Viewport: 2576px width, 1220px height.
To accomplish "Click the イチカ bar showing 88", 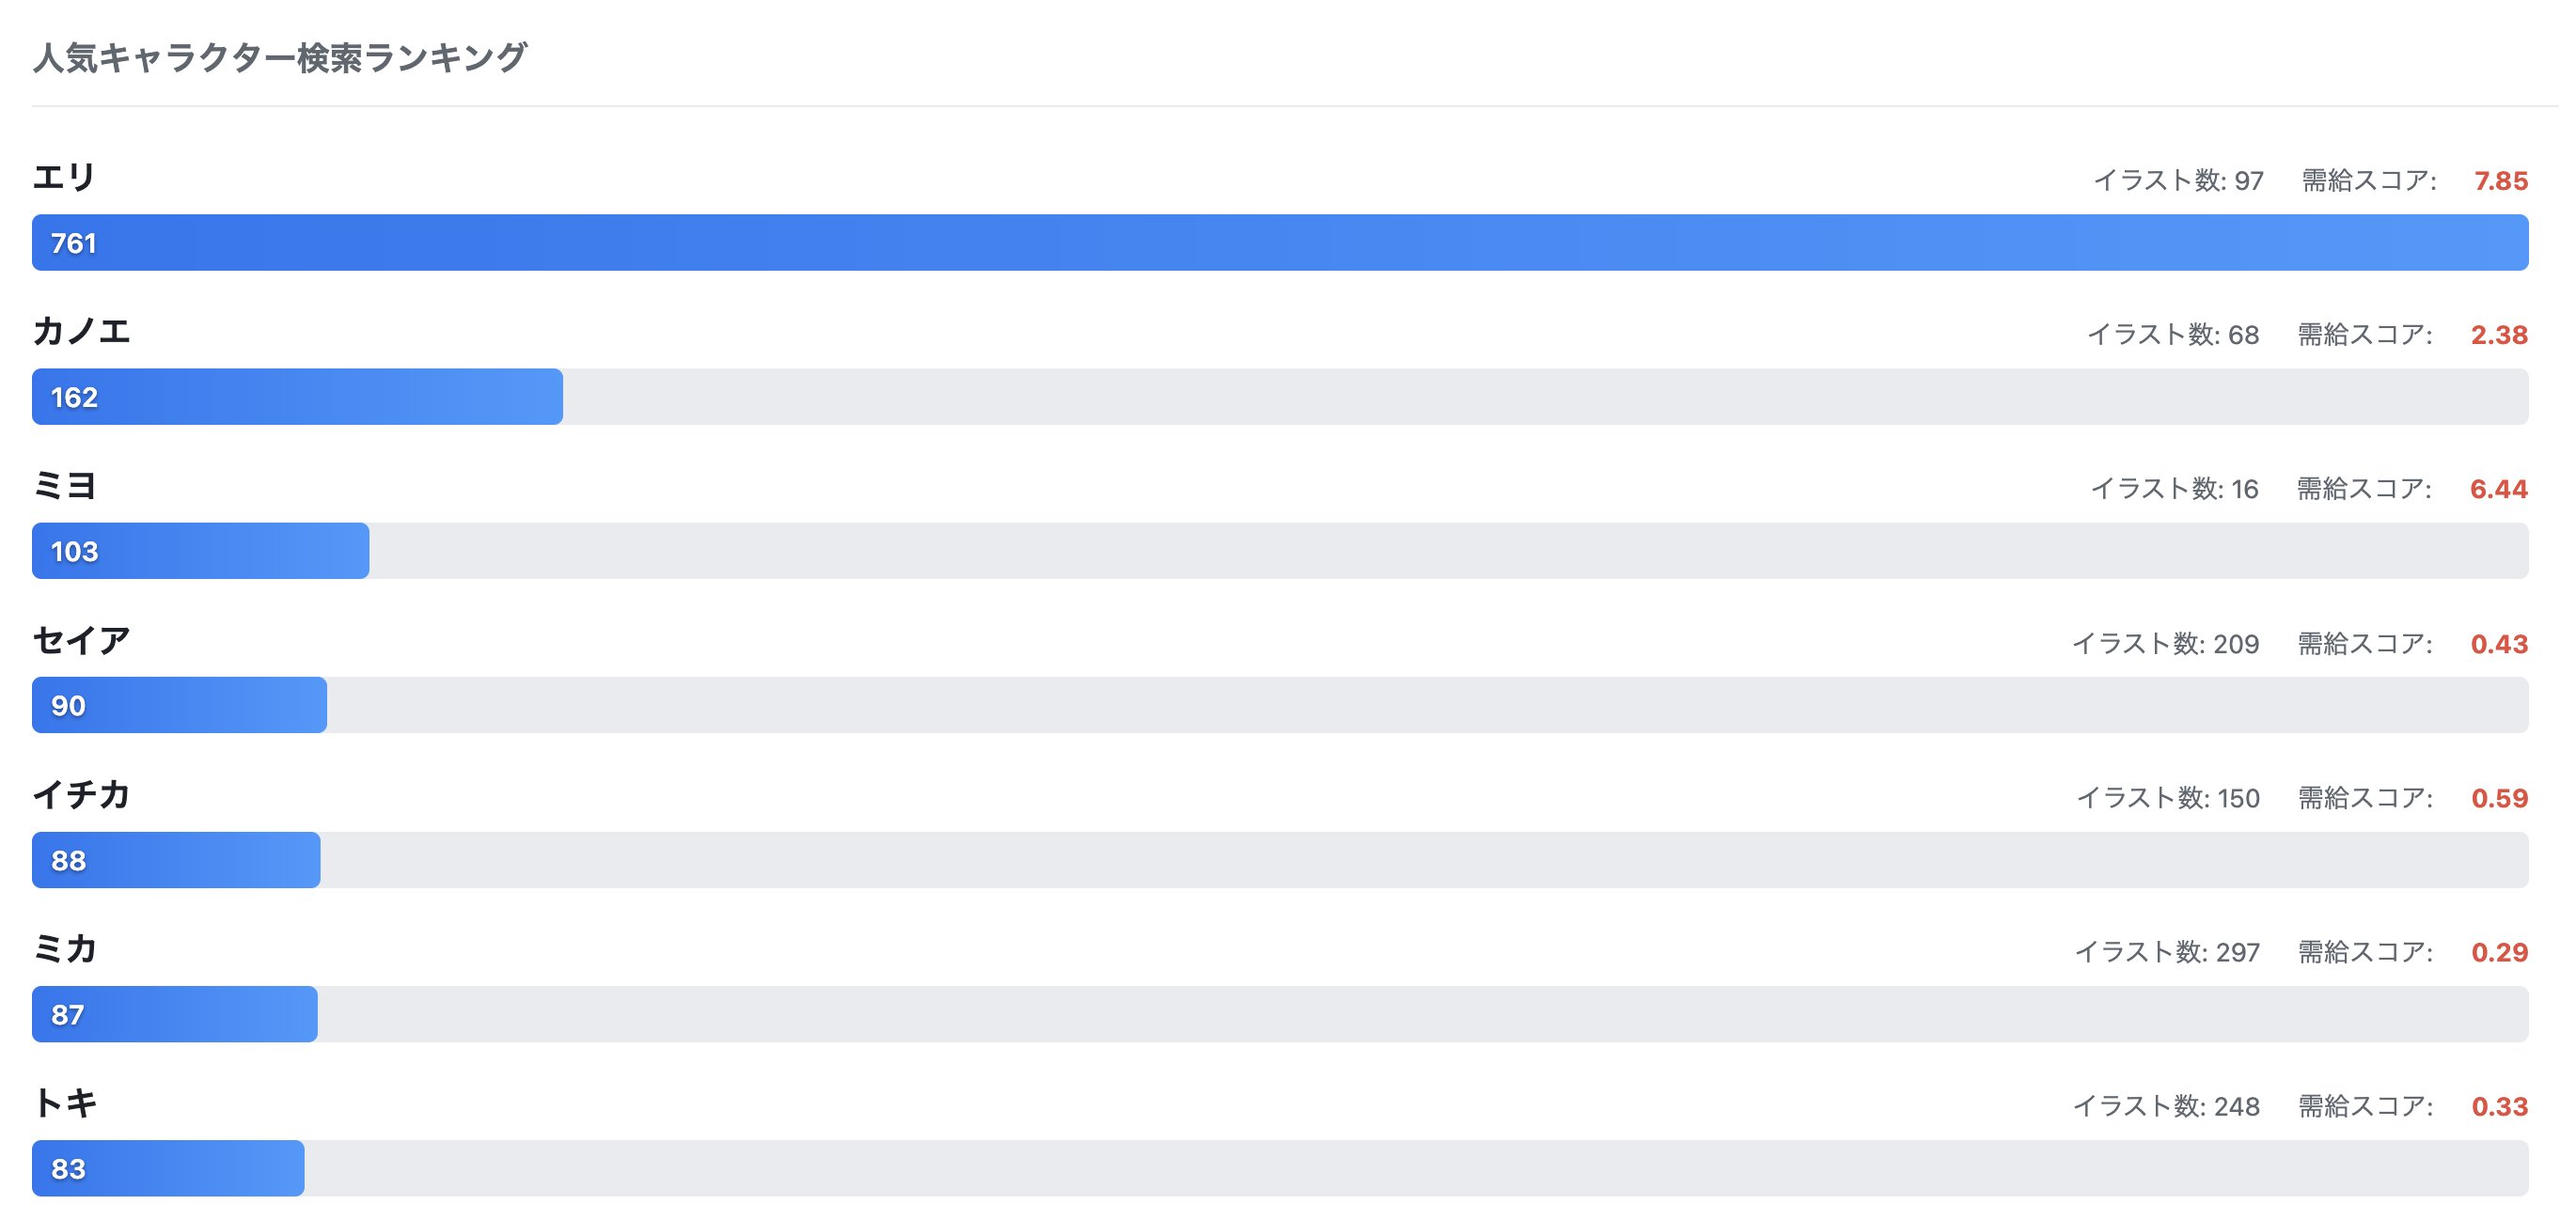I will click(176, 860).
